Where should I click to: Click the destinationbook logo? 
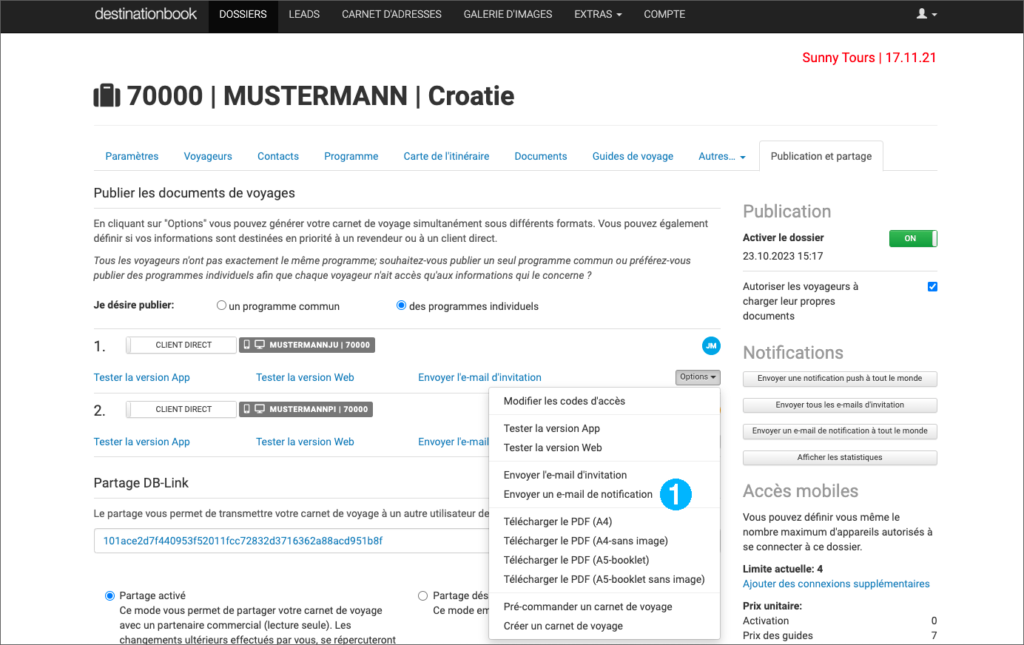click(x=145, y=15)
